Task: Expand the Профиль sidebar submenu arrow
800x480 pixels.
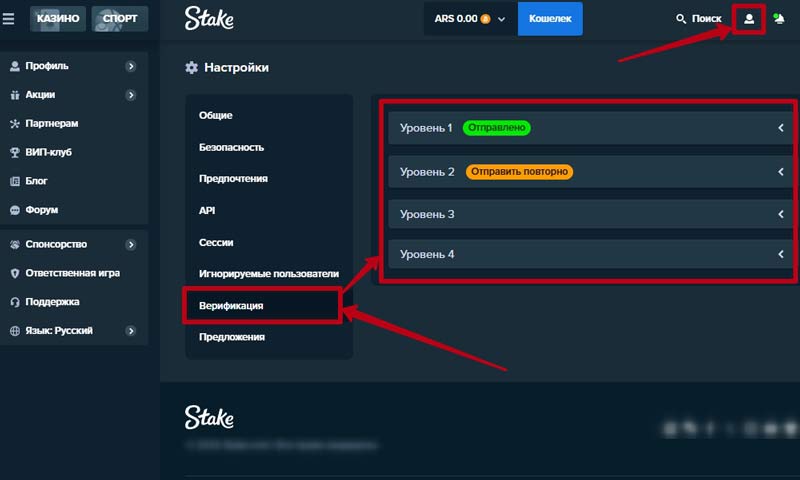Action: click(131, 67)
